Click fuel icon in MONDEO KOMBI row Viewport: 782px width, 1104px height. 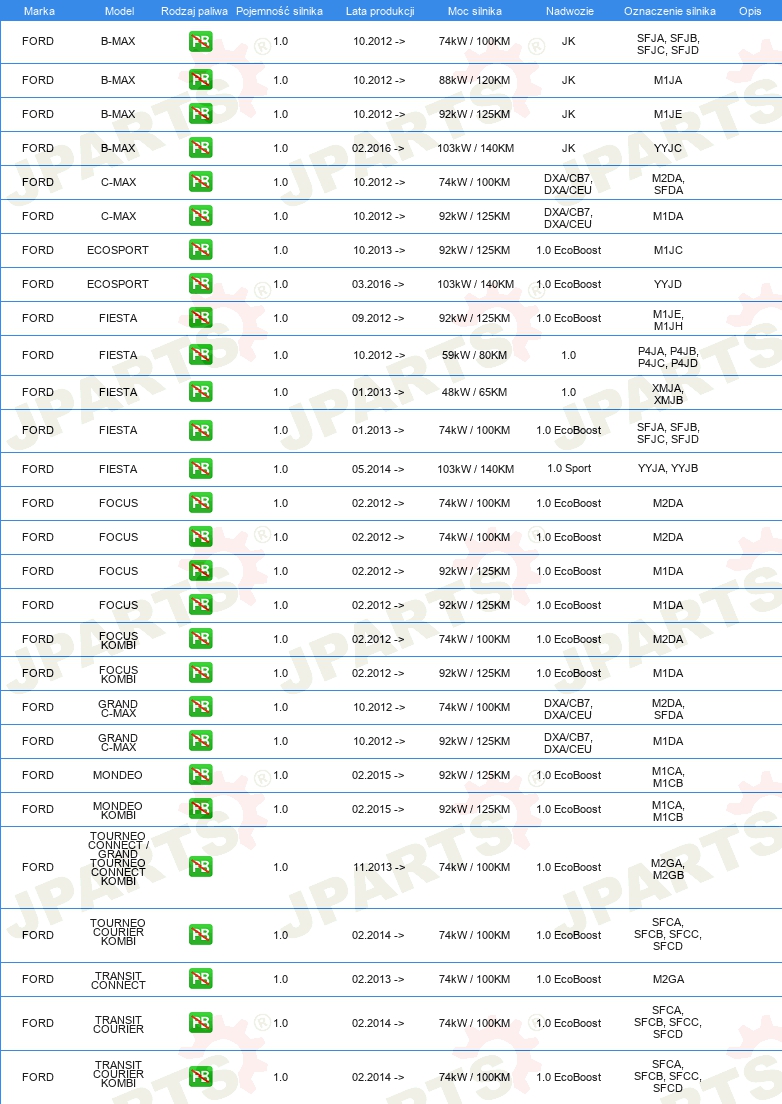click(x=201, y=809)
